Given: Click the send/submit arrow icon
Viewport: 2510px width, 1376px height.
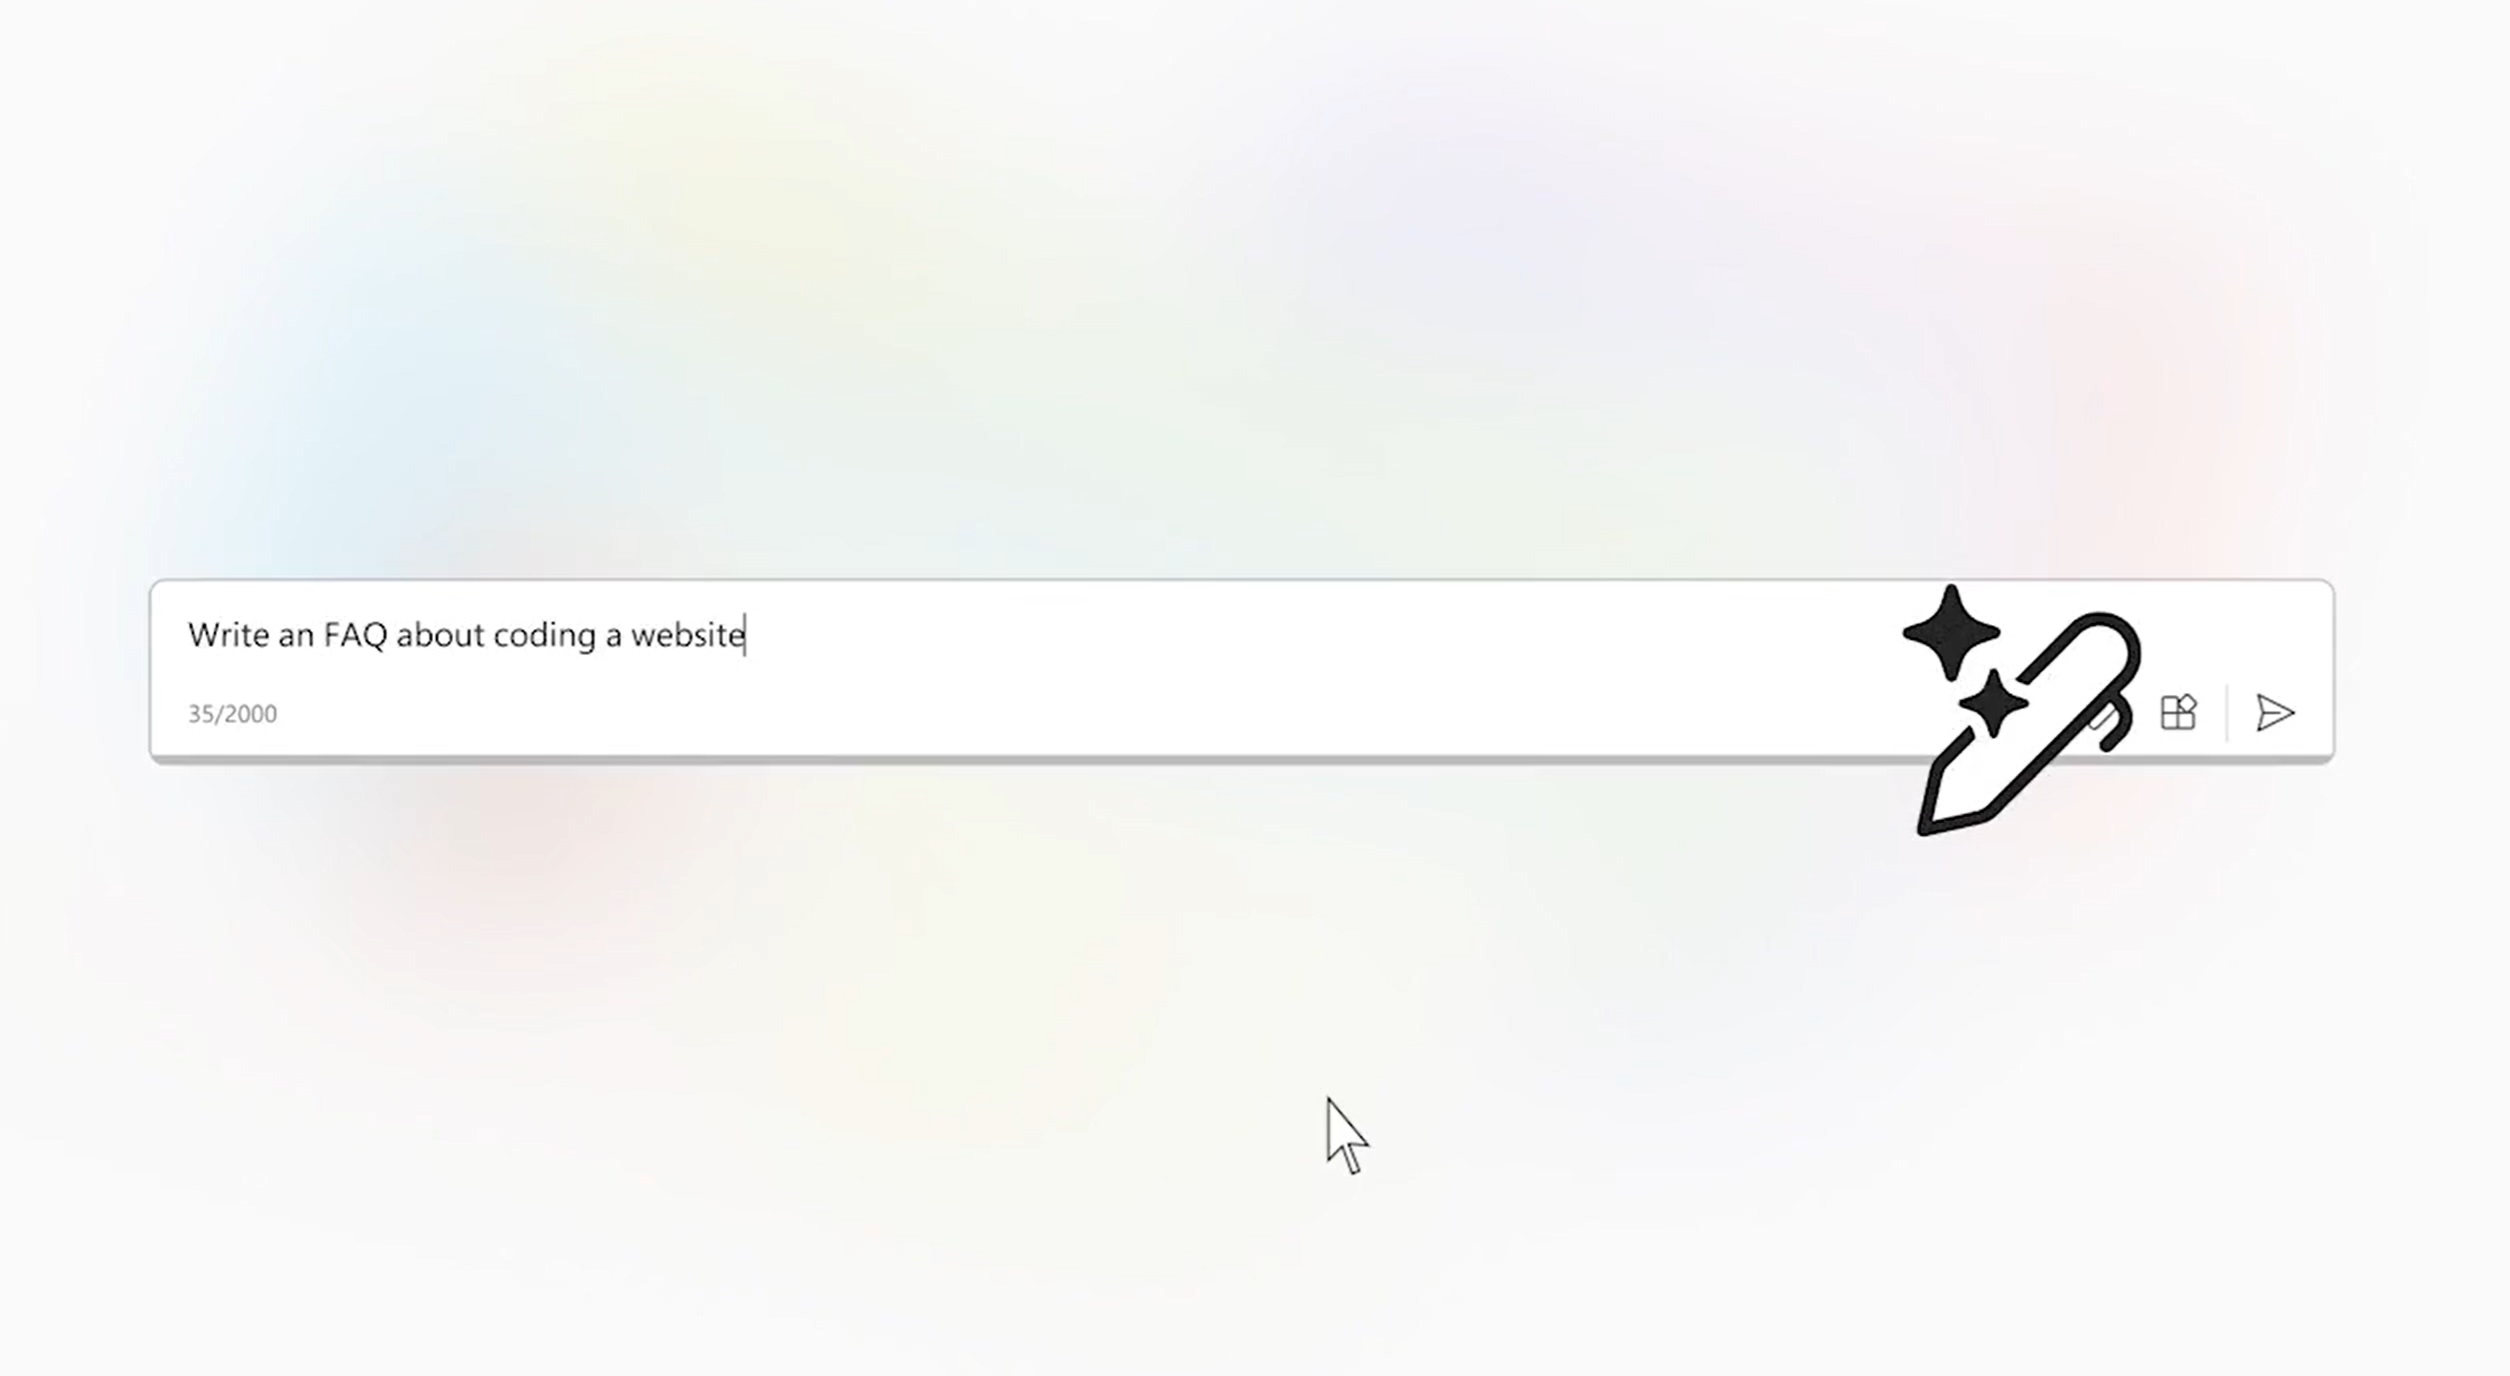Looking at the screenshot, I should (2275, 712).
